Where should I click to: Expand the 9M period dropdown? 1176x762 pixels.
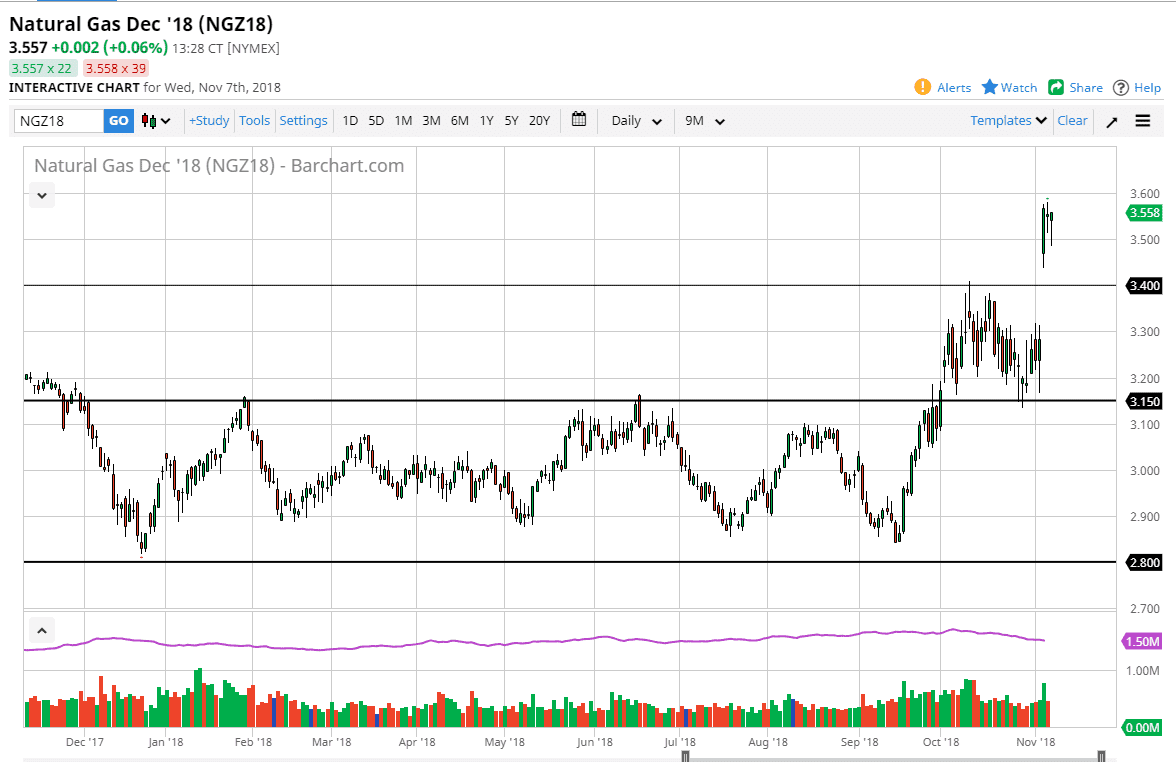point(704,121)
